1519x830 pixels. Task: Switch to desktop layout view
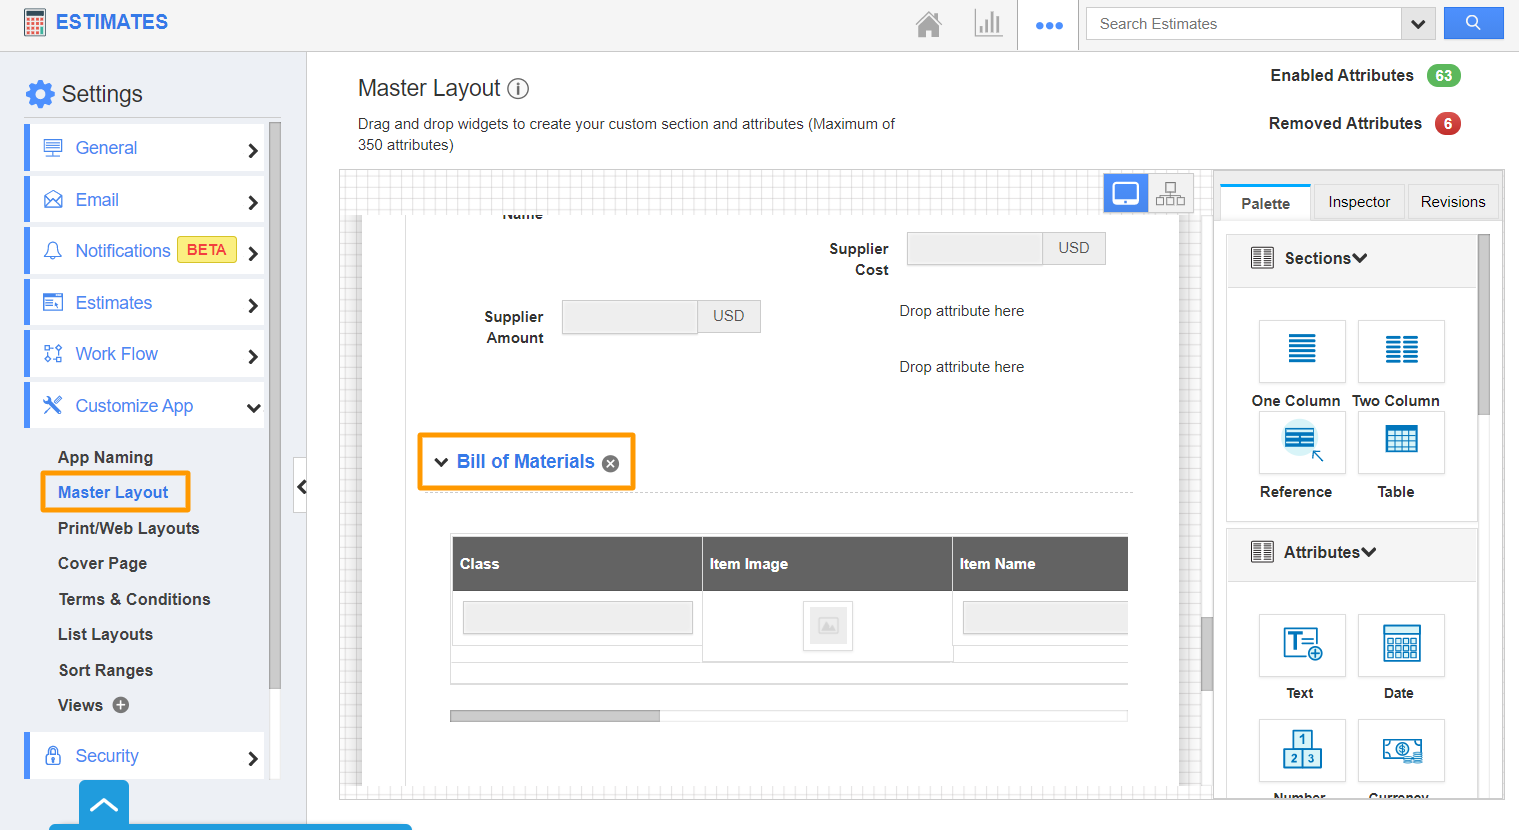pyautogui.click(x=1125, y=193)
